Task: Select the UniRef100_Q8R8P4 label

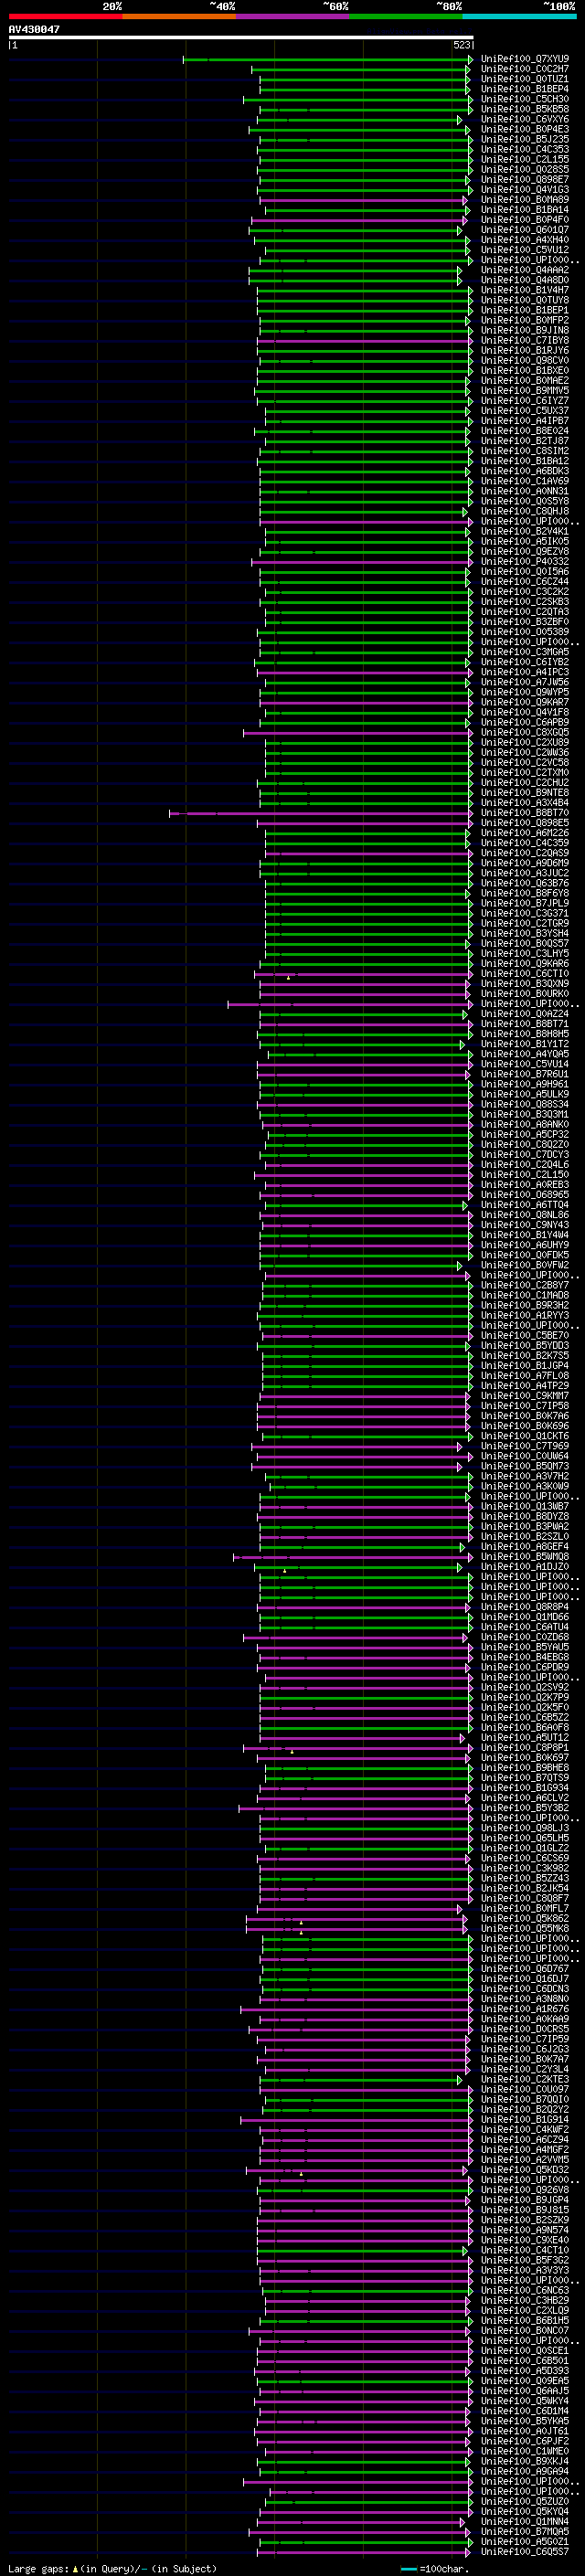Action: (524, 1607)
